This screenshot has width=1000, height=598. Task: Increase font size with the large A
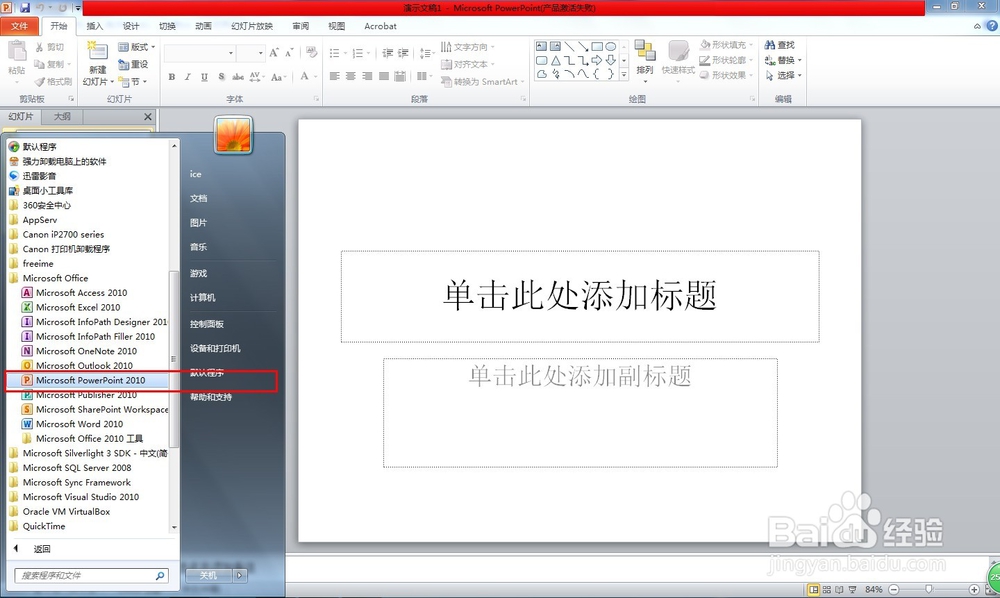(x=274, y=53)
